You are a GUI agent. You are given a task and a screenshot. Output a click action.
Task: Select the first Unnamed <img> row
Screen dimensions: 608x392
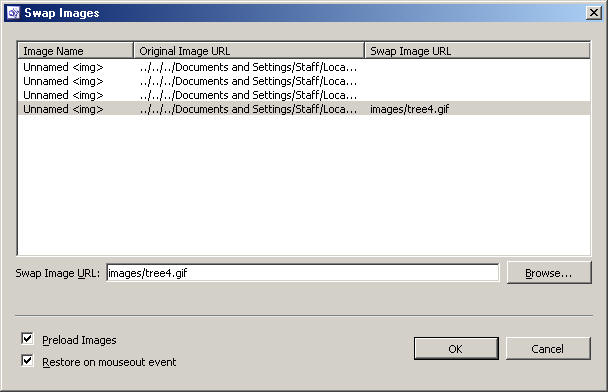point(304,67)
